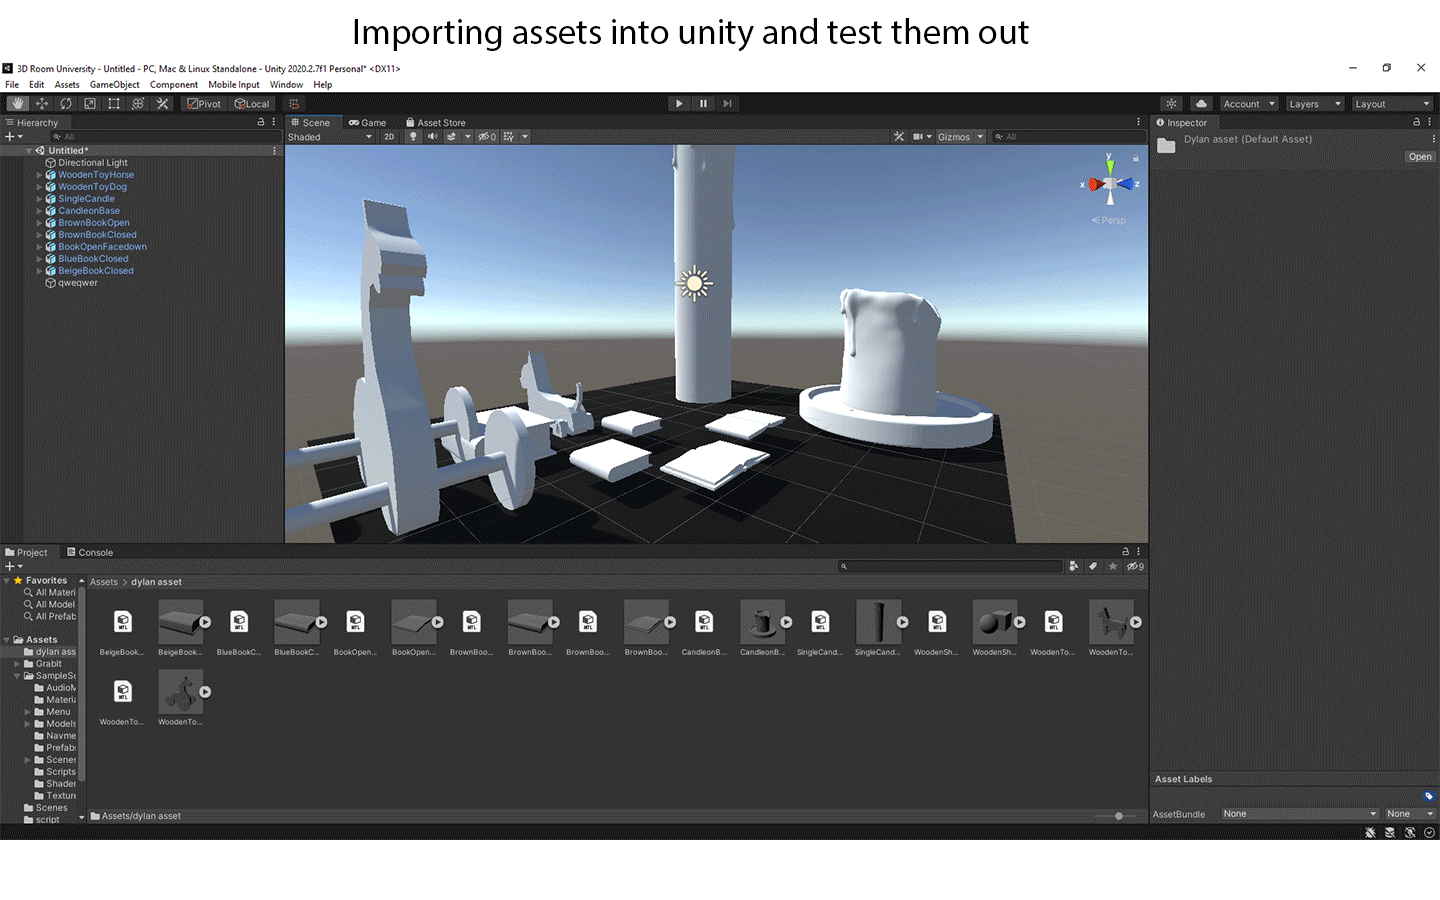Click the scene orientation gizmo

(x=1110, y=184)
